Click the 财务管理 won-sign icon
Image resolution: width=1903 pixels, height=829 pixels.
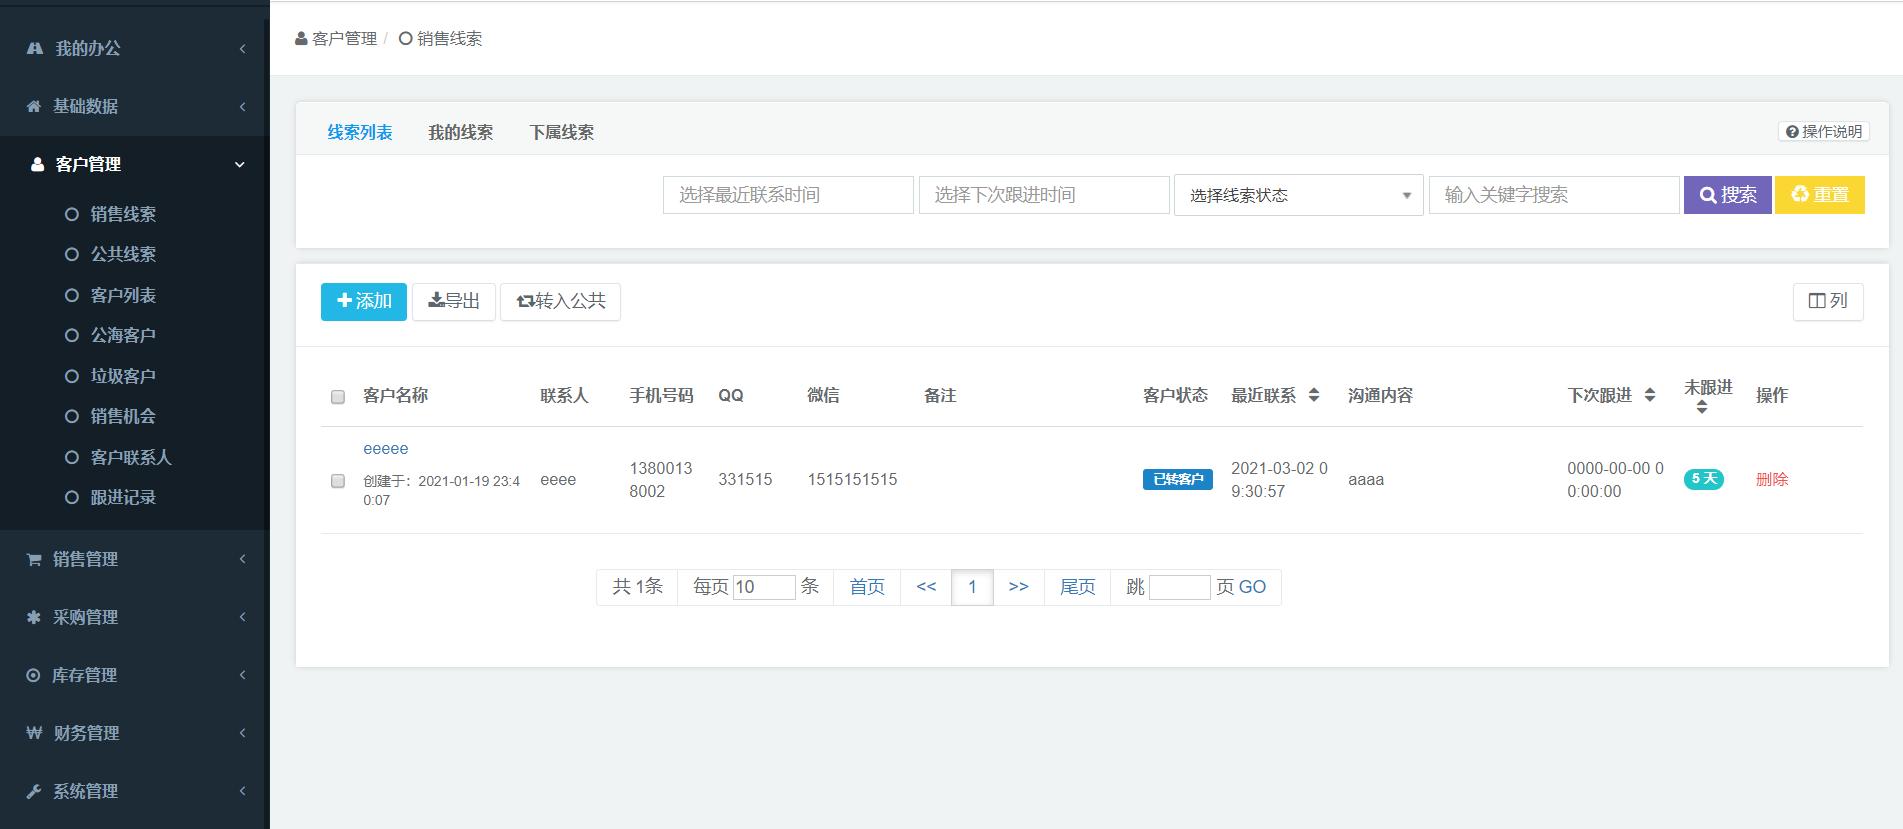tap(34, 733)
